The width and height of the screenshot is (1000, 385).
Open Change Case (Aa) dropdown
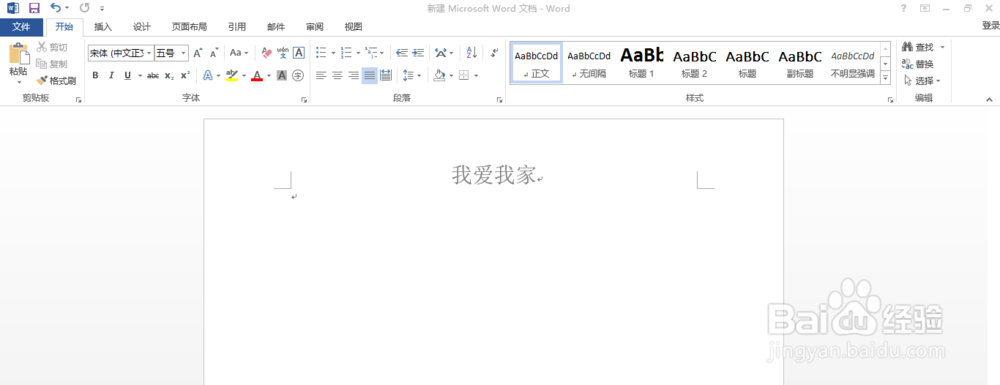point(239,53)
